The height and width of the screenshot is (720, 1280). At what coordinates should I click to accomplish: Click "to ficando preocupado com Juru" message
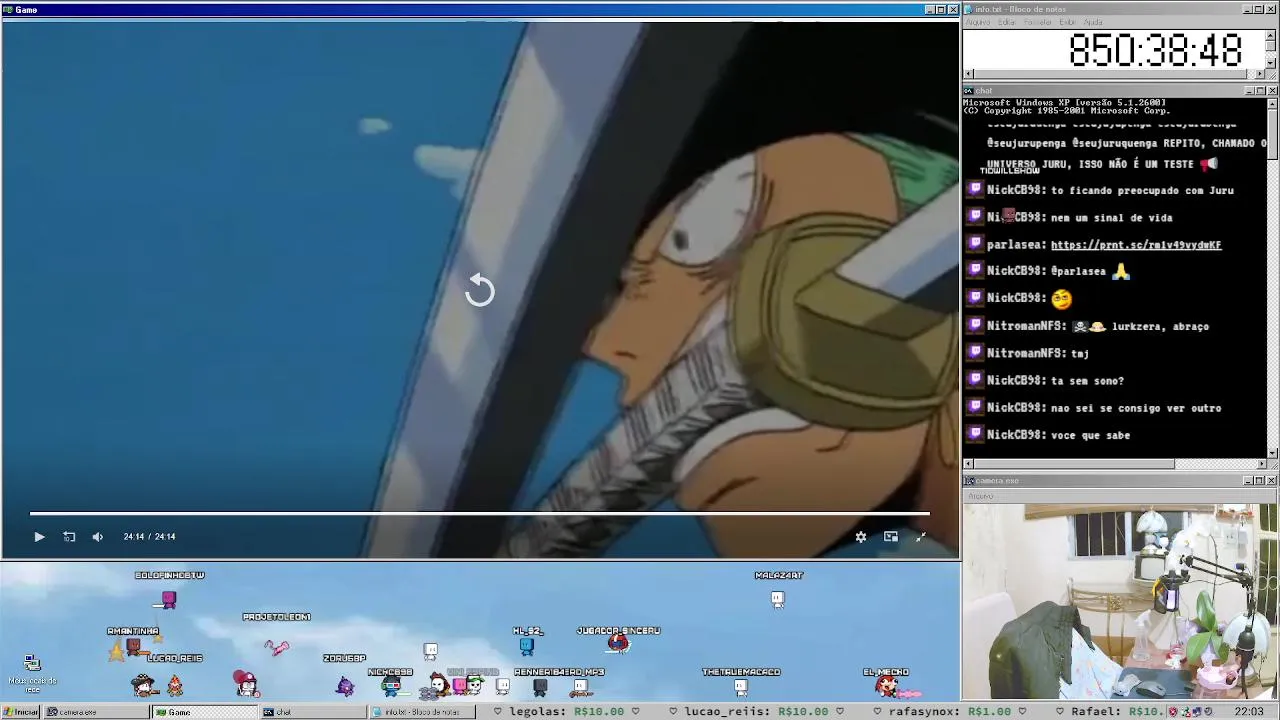coord(1142,190)
